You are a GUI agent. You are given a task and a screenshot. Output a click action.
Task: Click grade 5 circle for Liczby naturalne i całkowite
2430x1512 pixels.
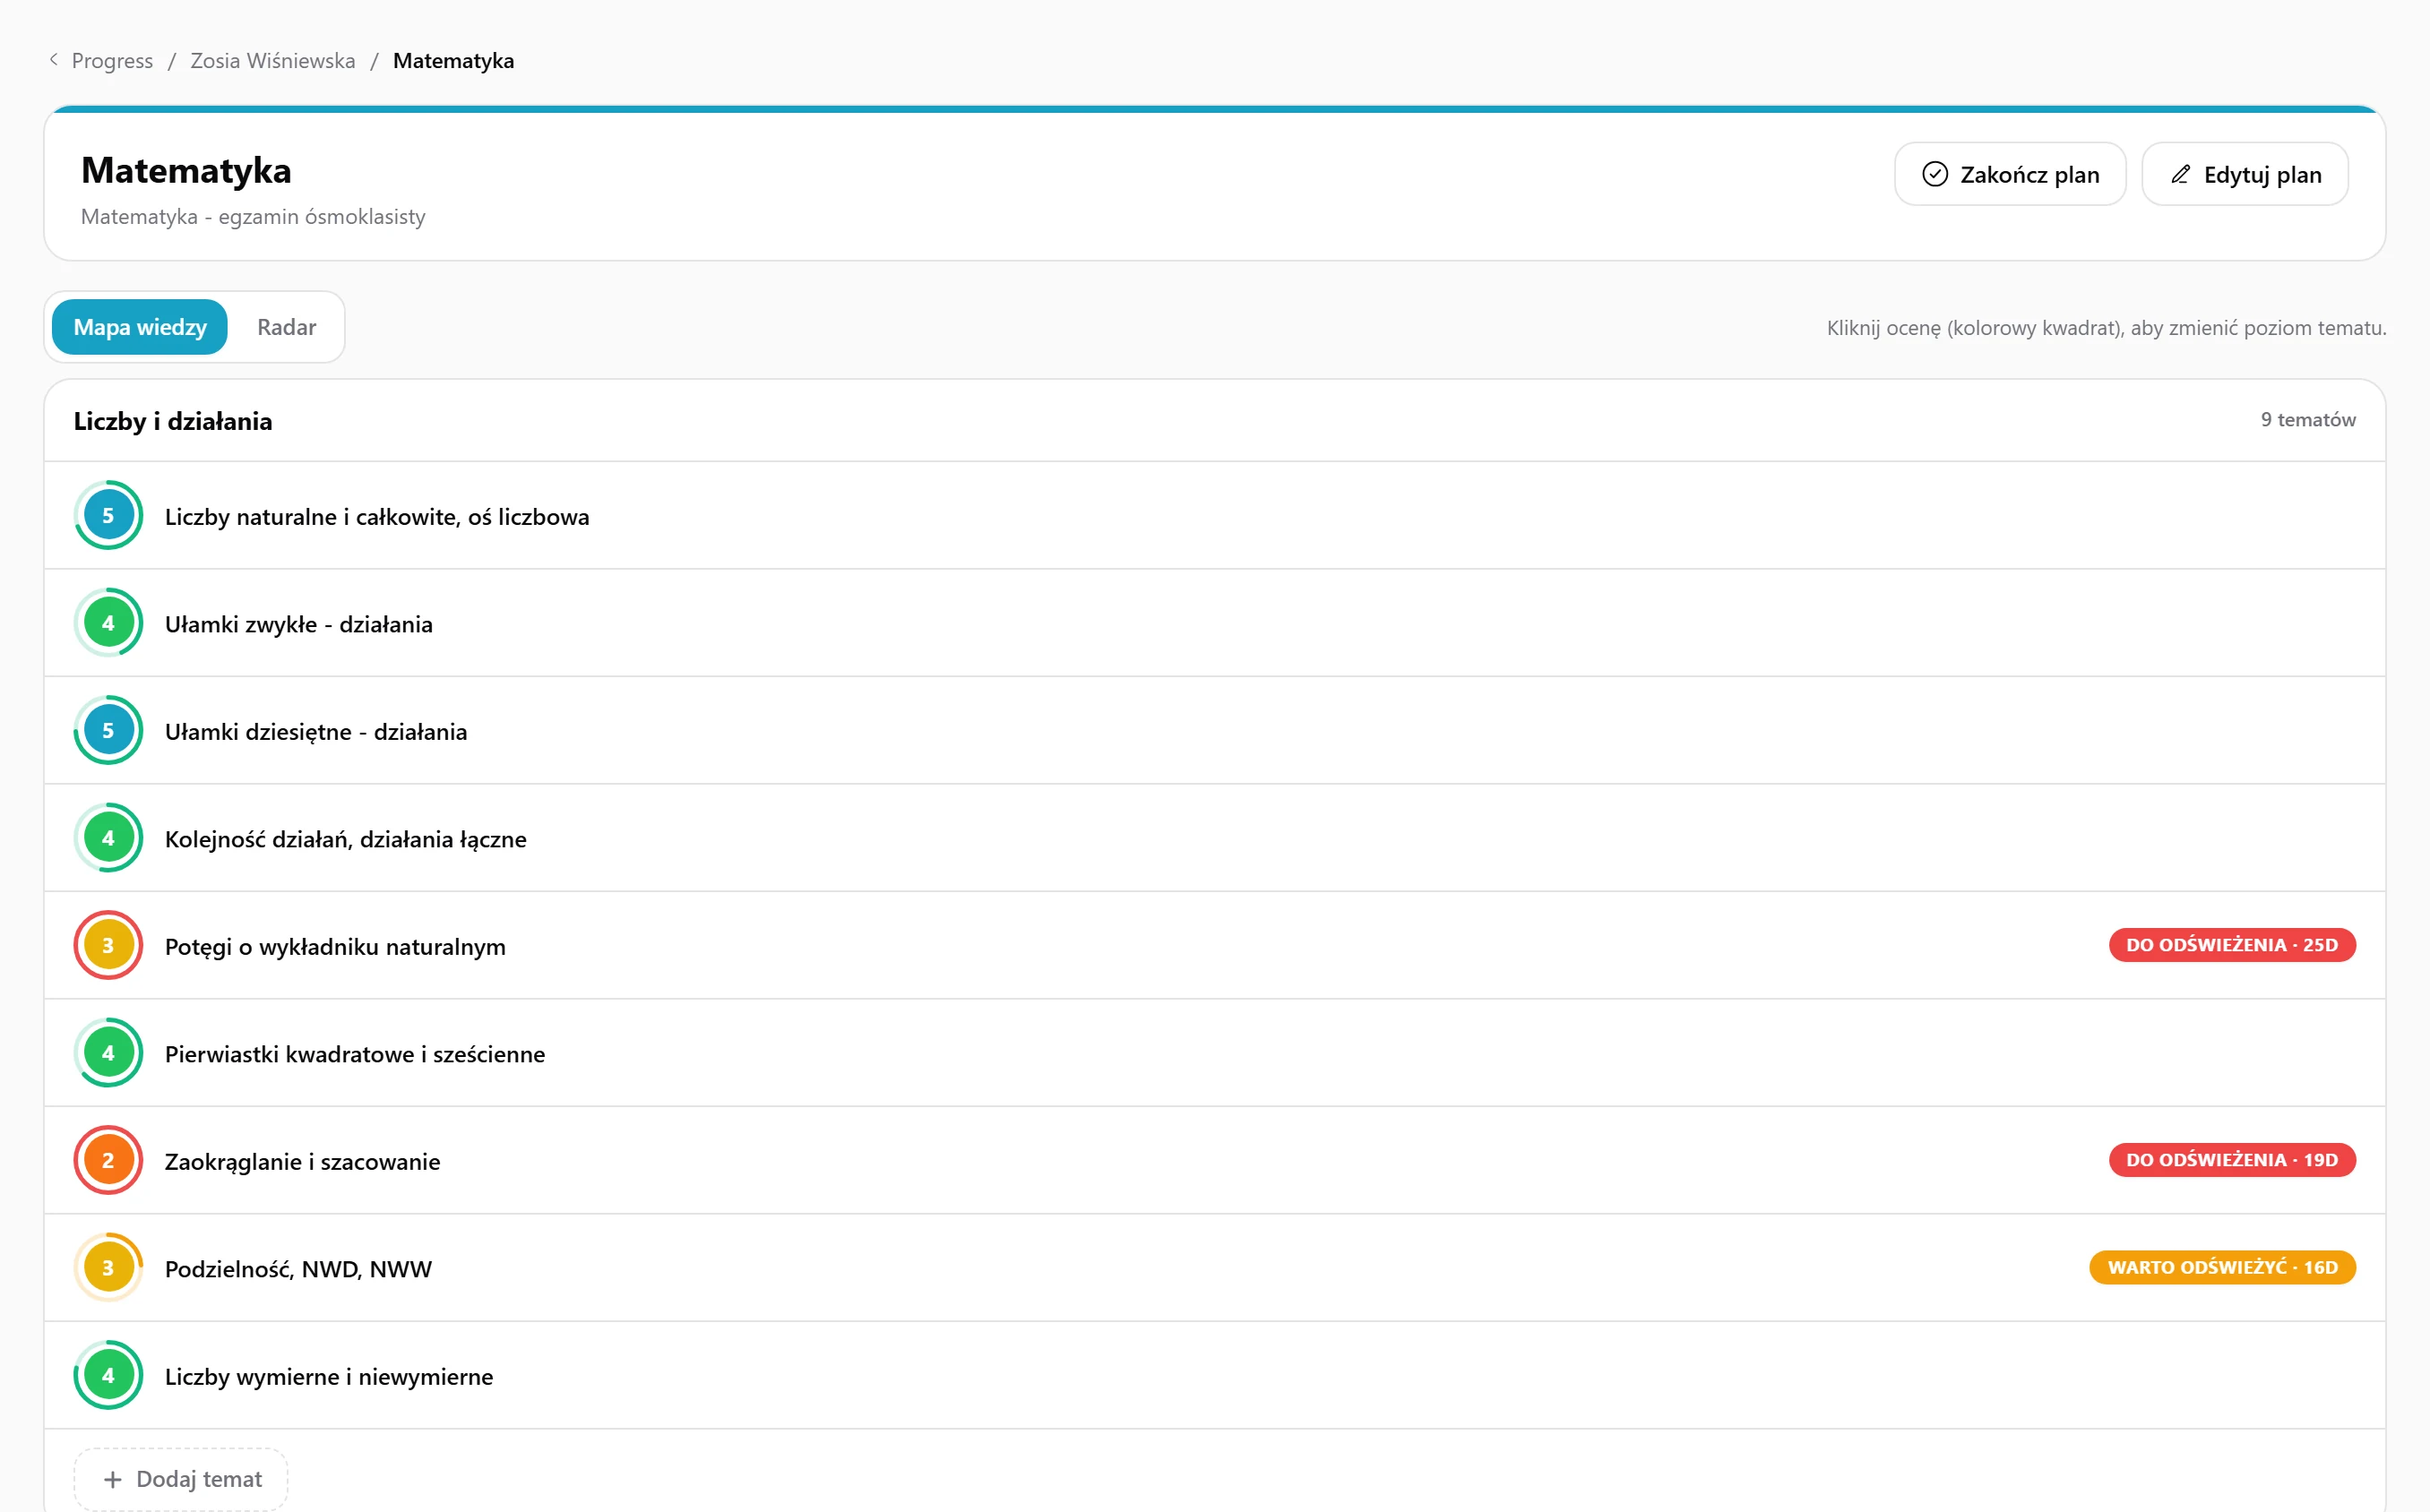coord(108,516)
